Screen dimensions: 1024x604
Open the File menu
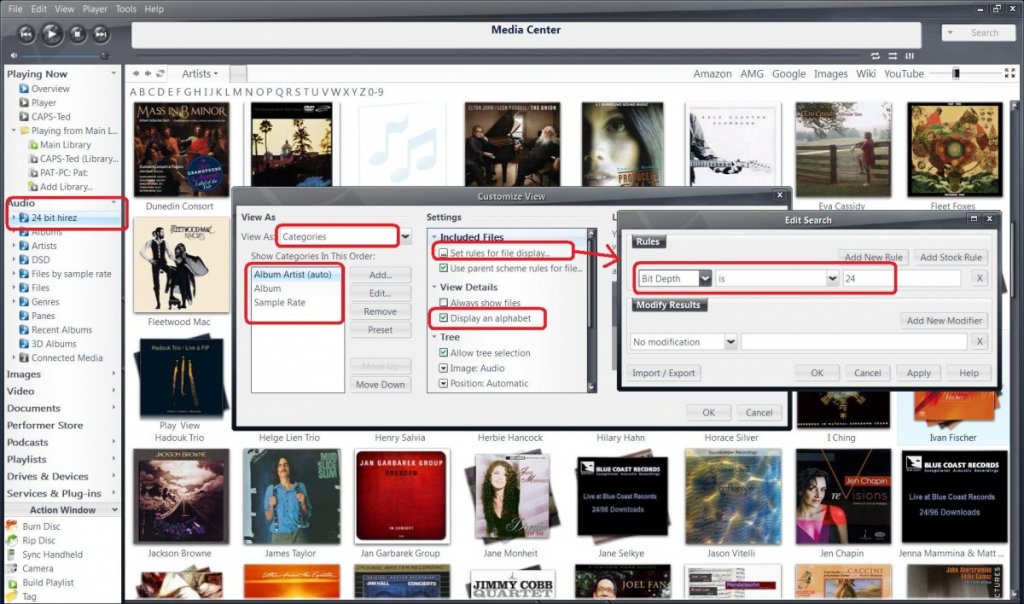point(15,8)
